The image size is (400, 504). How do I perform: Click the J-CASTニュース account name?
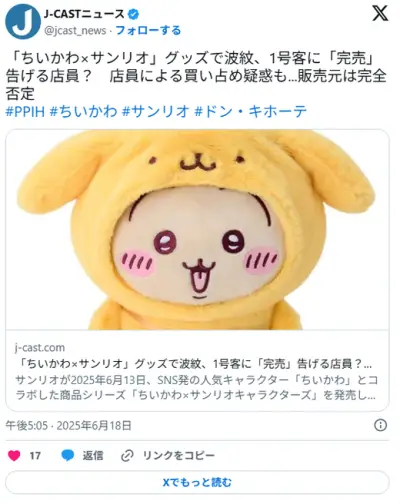(x=84, y=14)
